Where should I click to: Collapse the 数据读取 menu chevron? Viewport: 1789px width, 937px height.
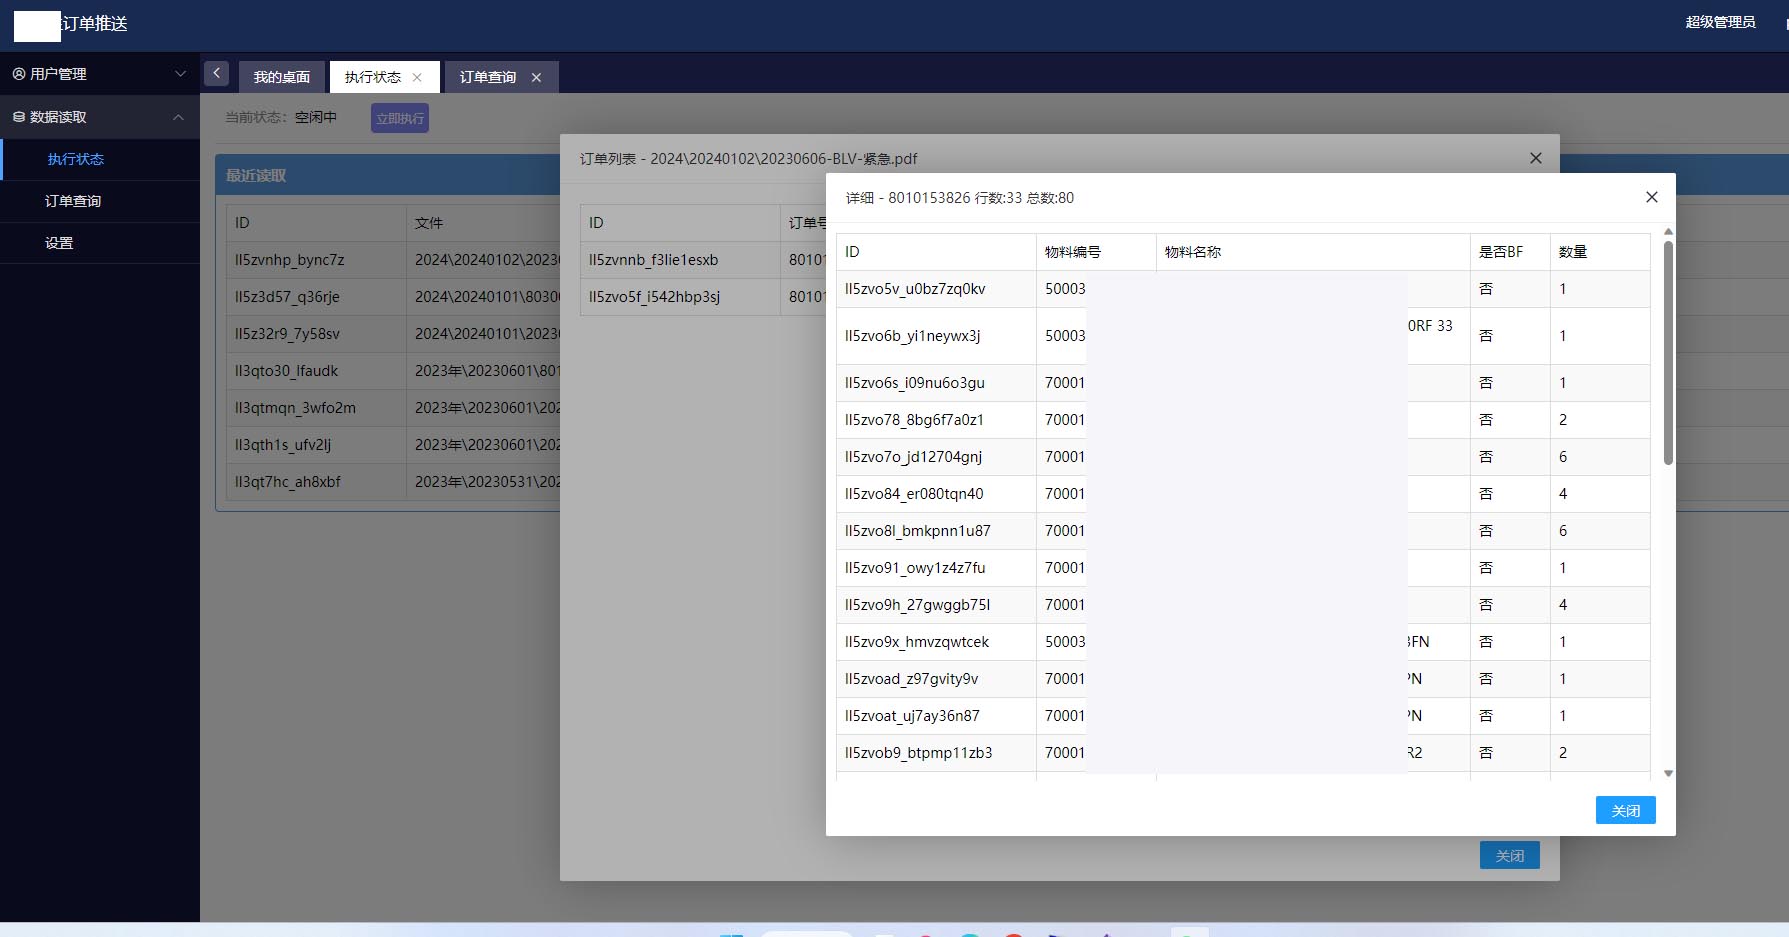(178, 117)
